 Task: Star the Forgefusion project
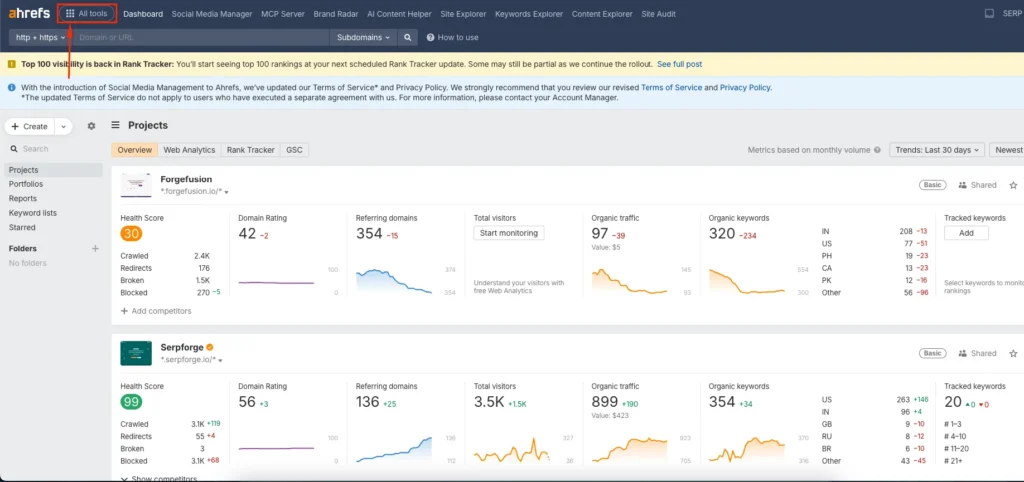click(x=1013, y=185)
